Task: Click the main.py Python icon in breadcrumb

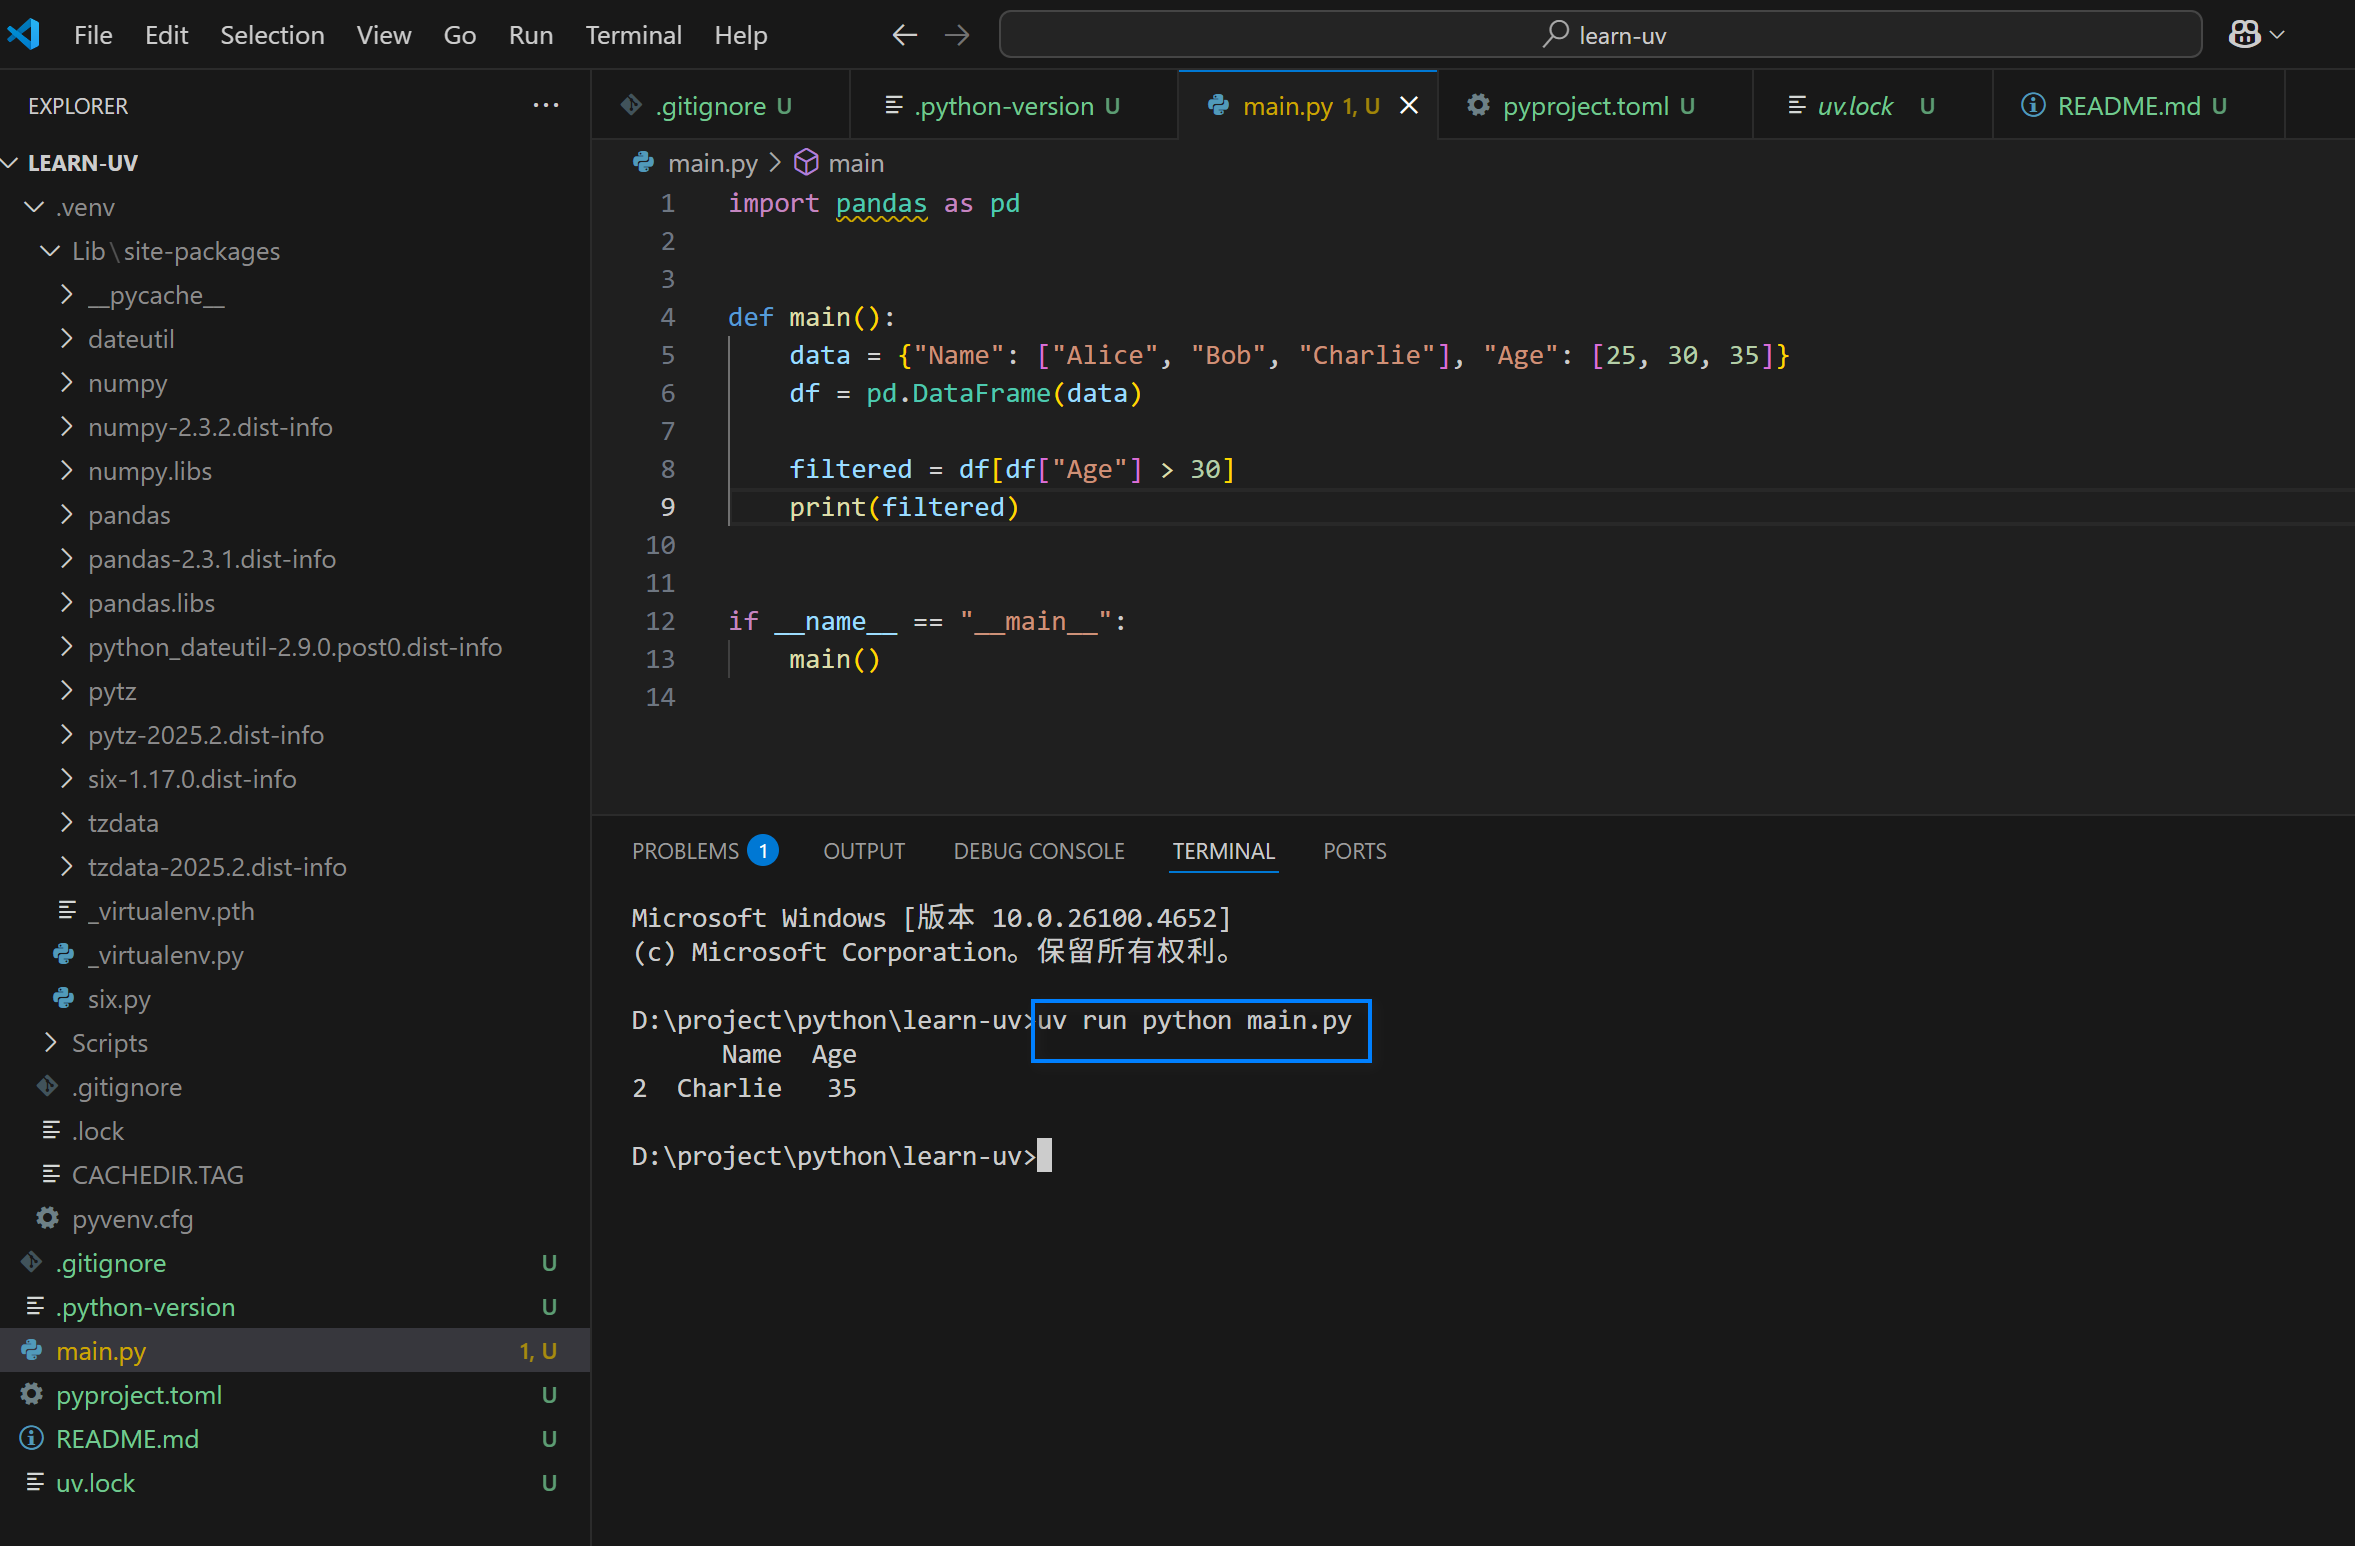Action: pyautogui.click(x=644, y=162)
